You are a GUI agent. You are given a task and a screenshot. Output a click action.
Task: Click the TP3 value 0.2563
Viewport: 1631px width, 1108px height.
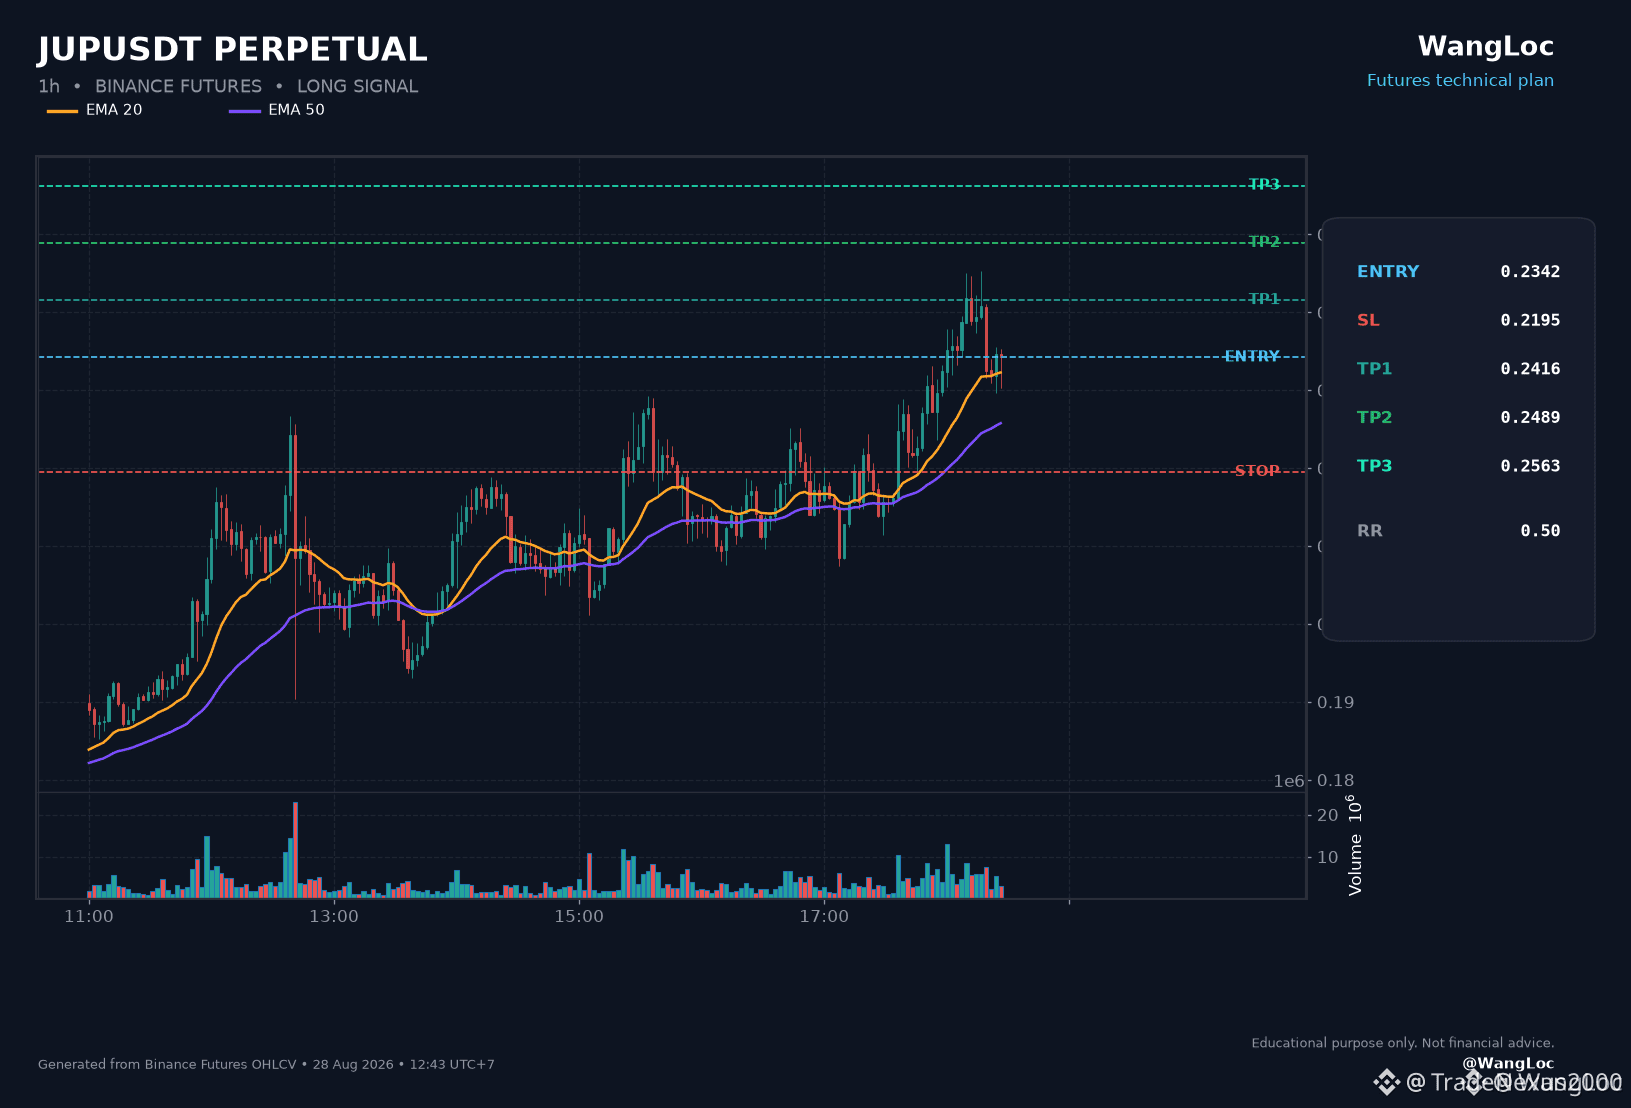(x=1530, y=465)
